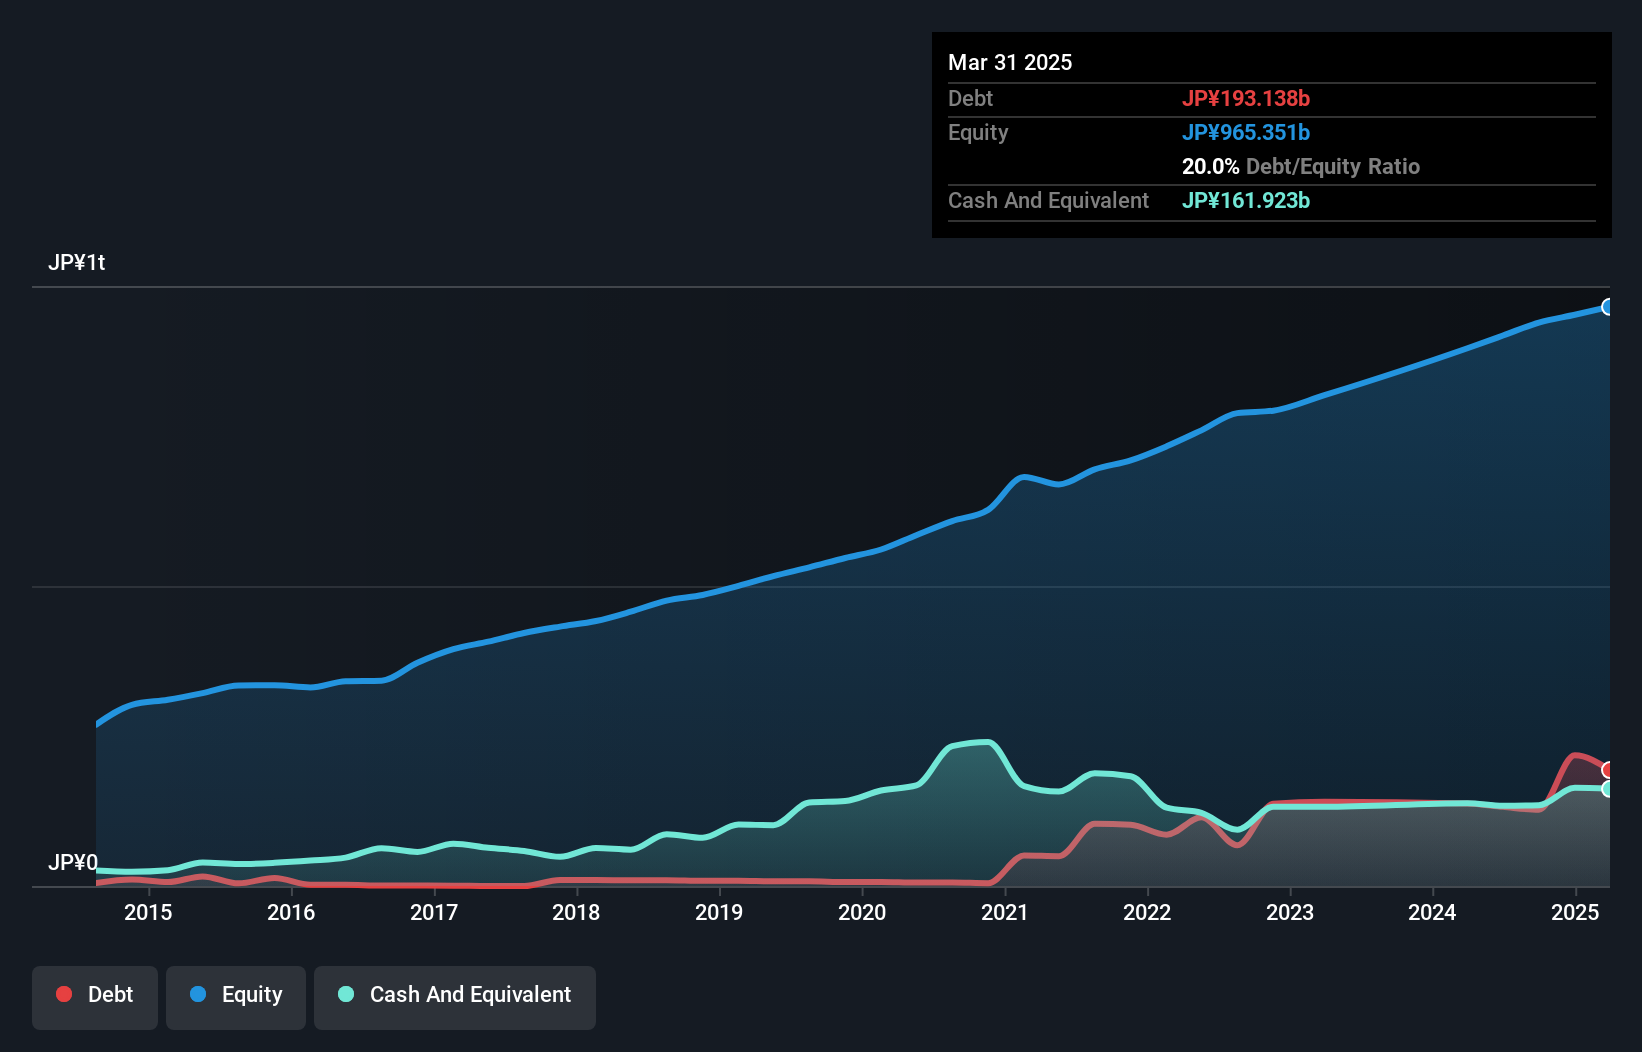This screenshot has height=1052, width=1642.
Task: Toggle the Debt series visibility
Action: point(95,996)
